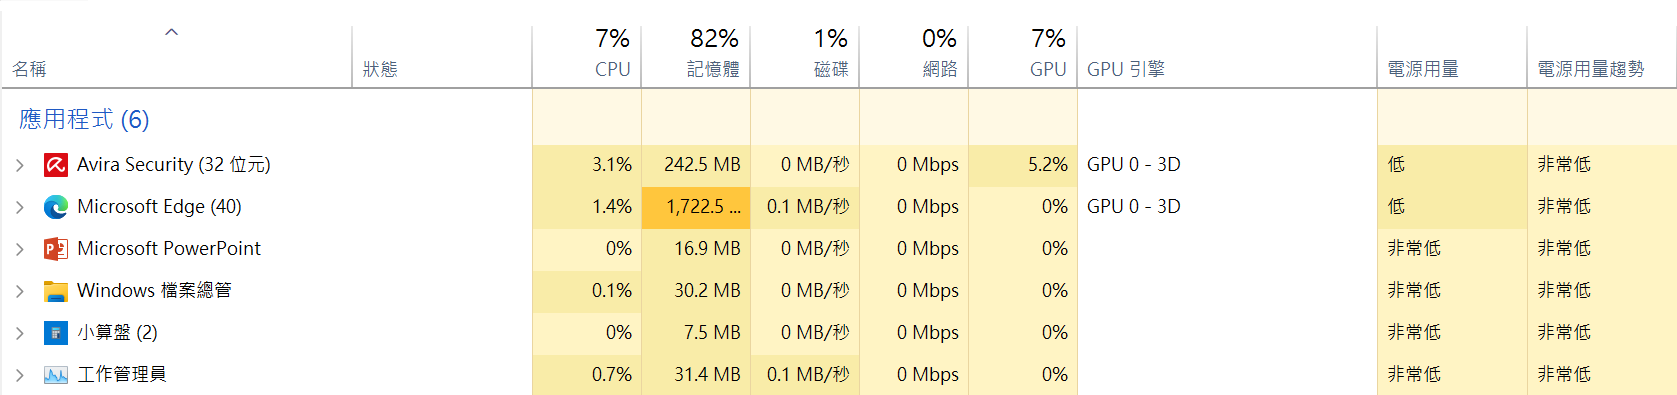Expand the 工作管理員 process row
The image size is (1677, 395).
coord(20,375)
